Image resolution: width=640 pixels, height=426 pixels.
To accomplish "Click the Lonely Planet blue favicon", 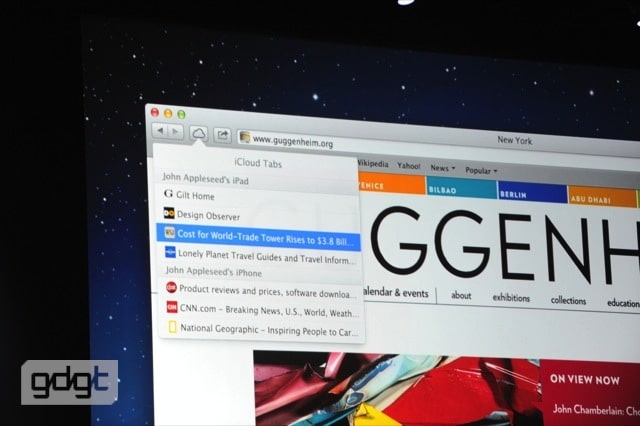I will pyautogui.click(x=170, y=252).
